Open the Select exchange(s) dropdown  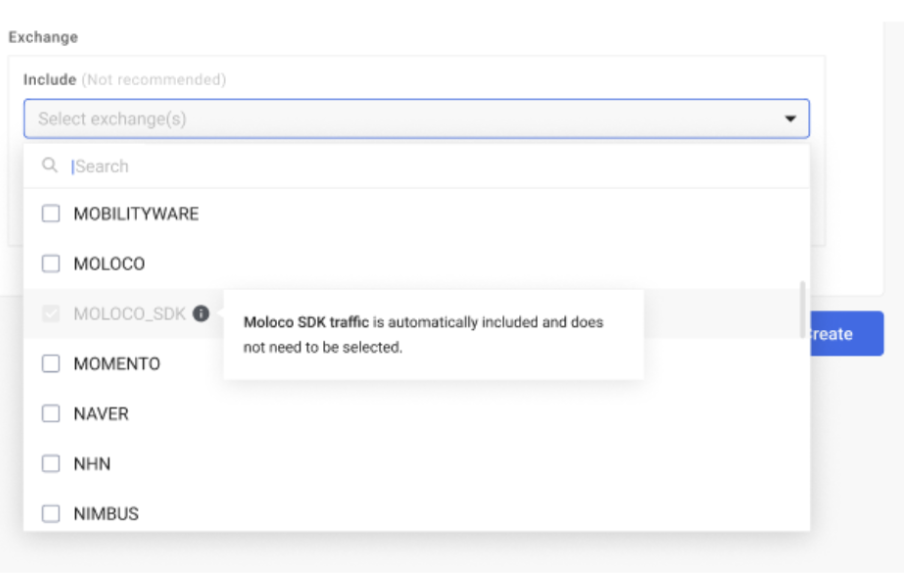[416, 119]
